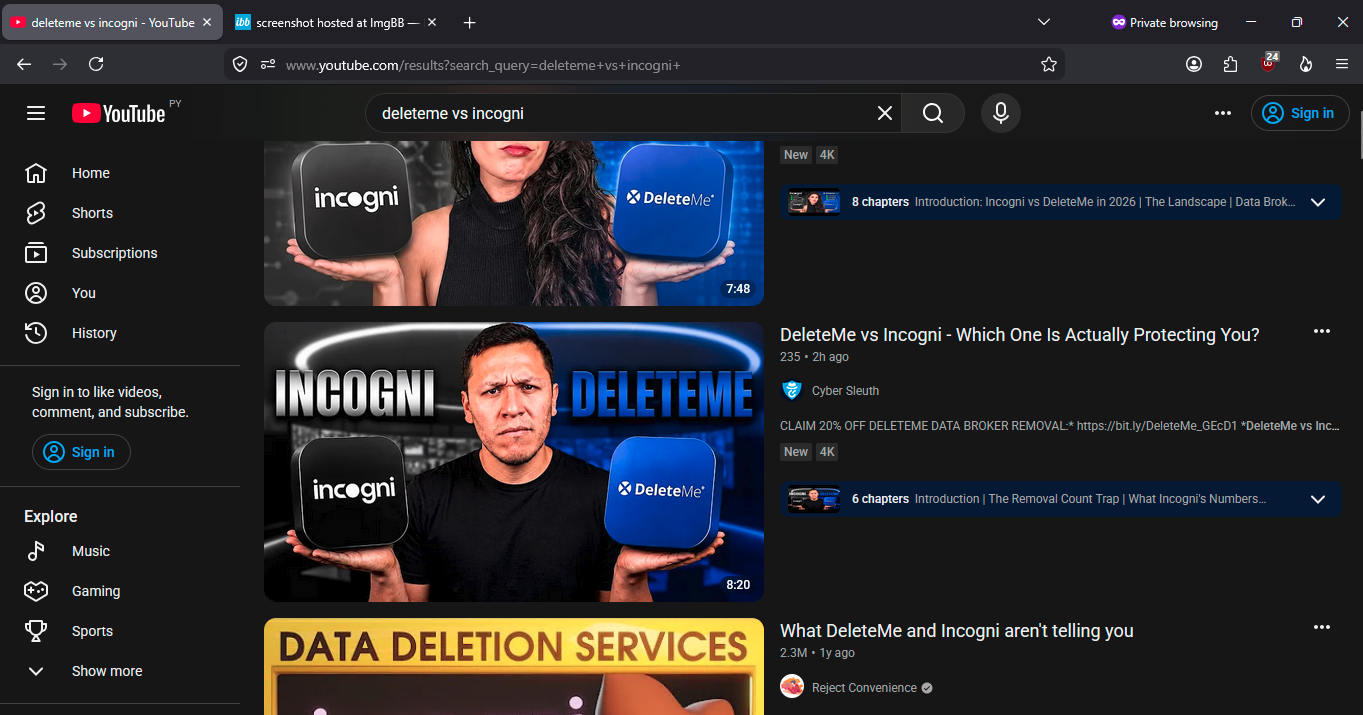The image size is (1363, 715).
Task: Click the browser Back arrow
Action: coord(24,64)
